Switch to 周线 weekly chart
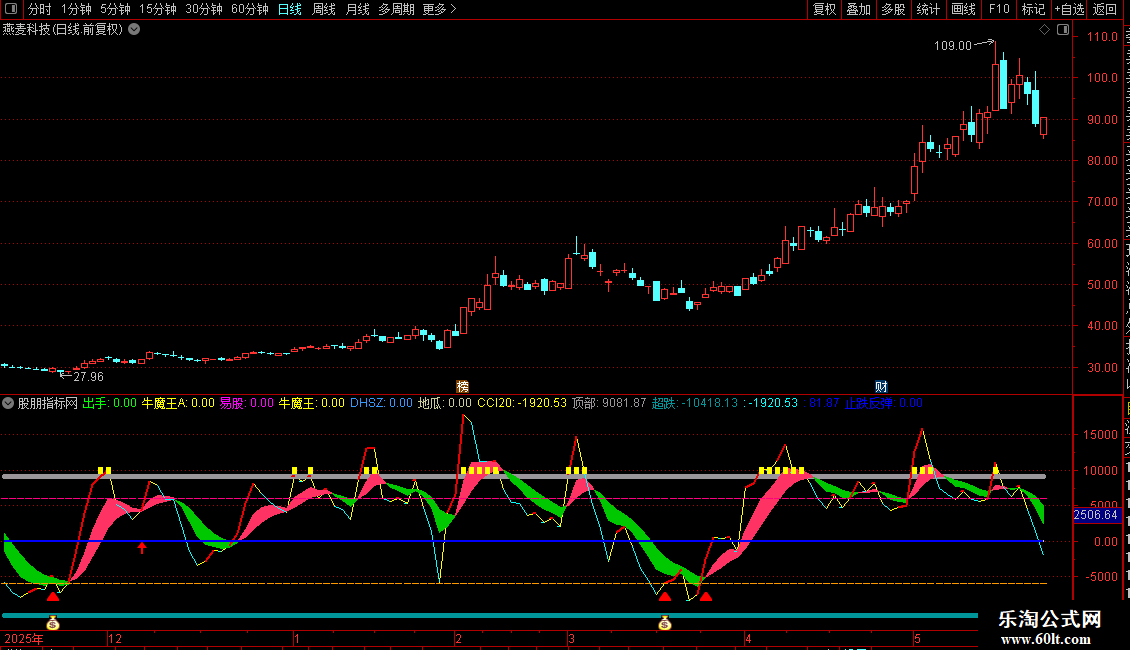Viewport: 1130px width, 650px height. [x=324, y=9]
